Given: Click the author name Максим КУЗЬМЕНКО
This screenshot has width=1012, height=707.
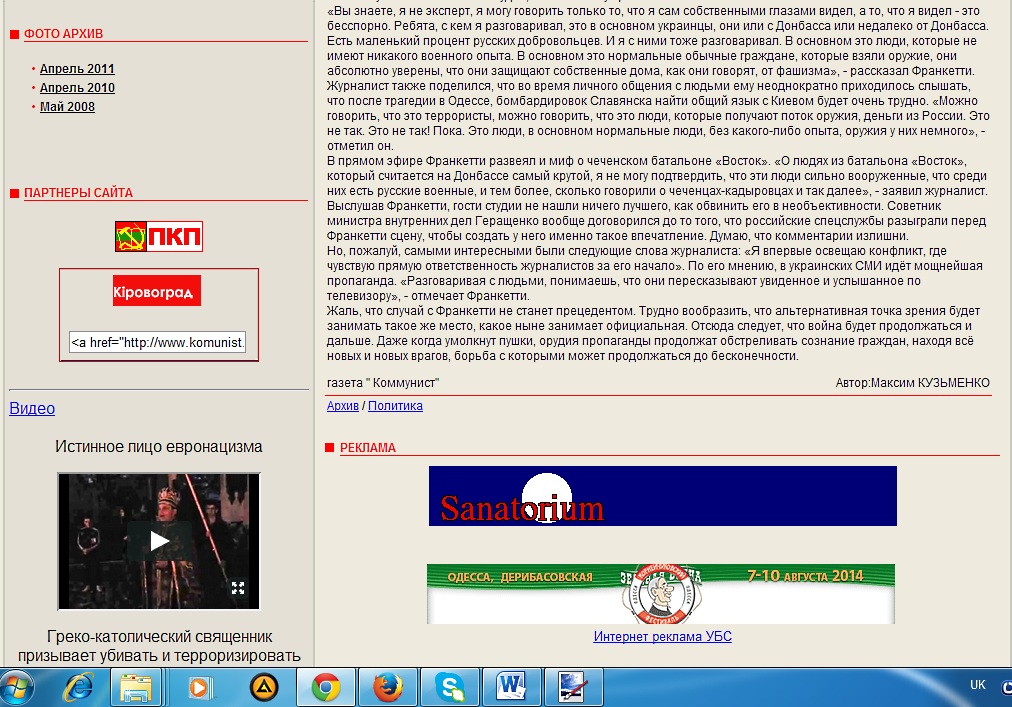Looking at the screenshot, I should pyautogui.click(x=930, y=383).
